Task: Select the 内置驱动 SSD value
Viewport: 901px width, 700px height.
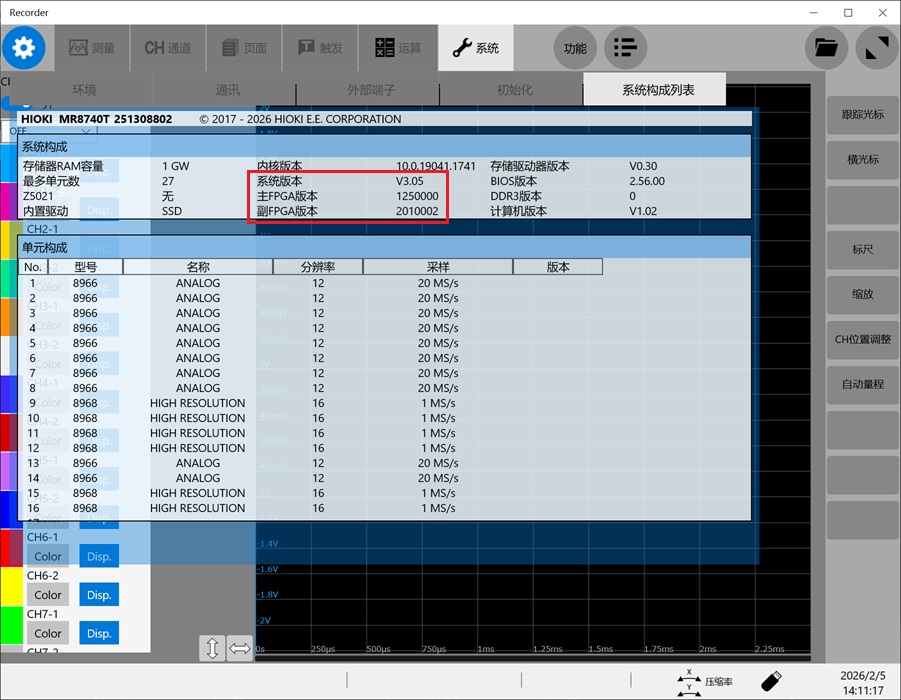Action: tap(172, 211)
